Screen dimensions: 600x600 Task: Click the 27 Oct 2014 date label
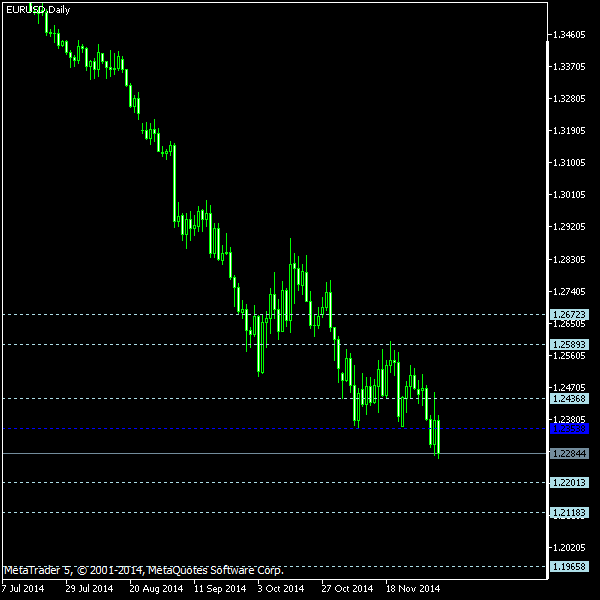point(347,589)
